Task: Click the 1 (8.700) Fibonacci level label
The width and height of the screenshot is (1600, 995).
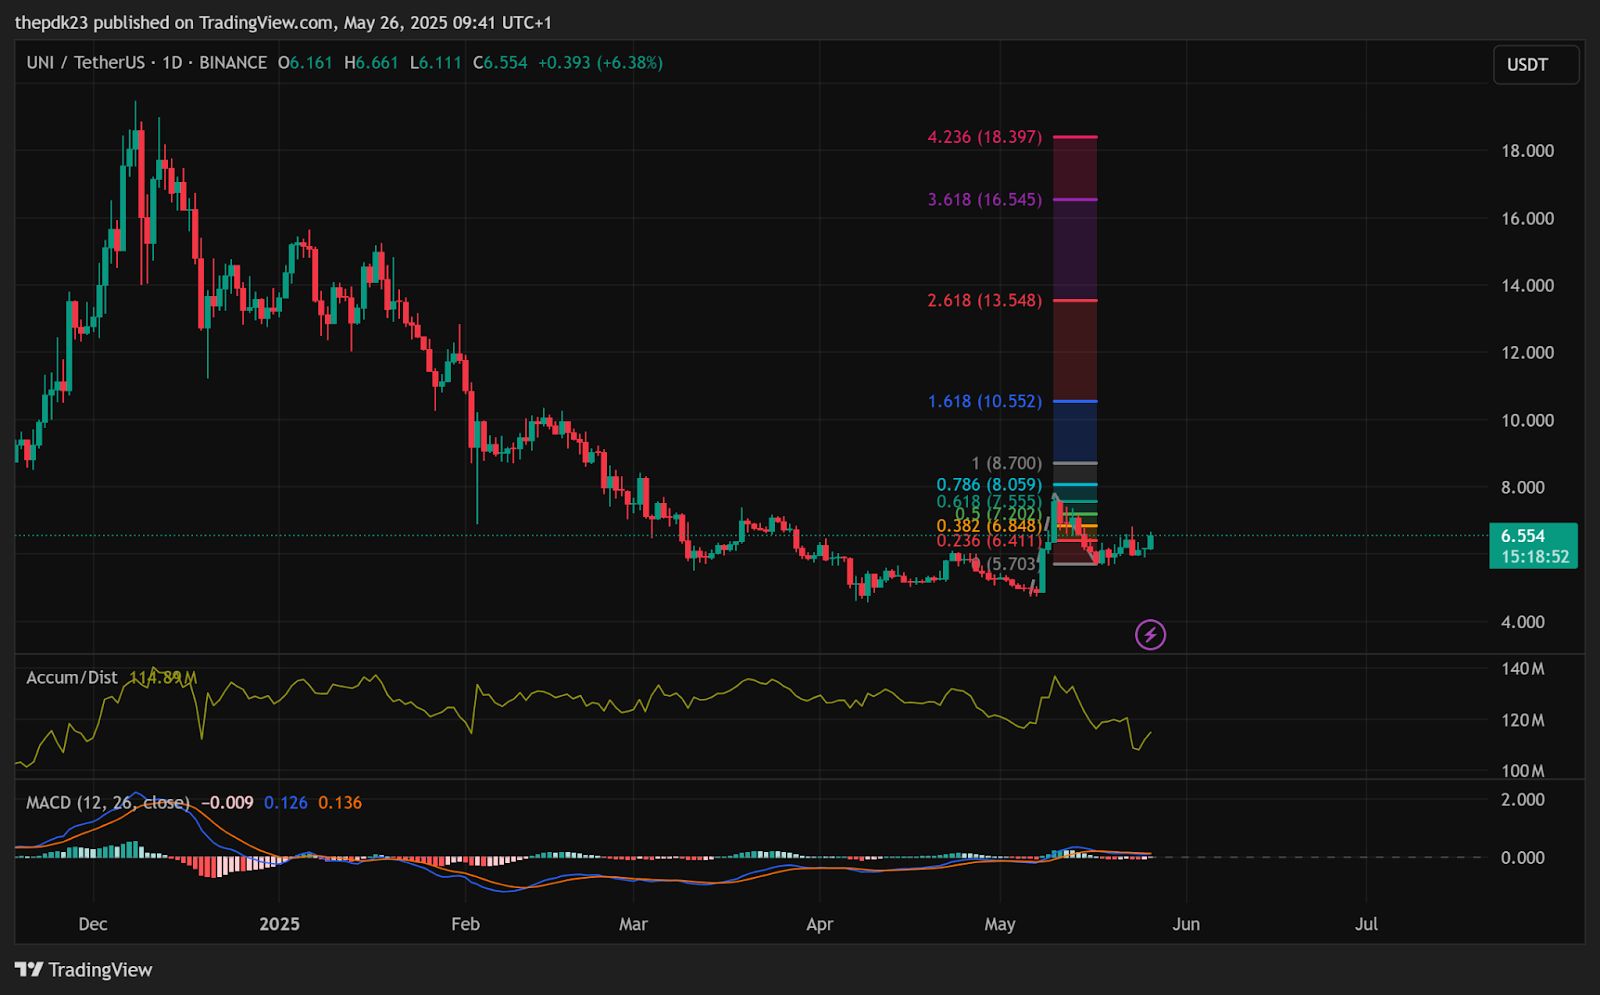Action: [x=1006, y=464]
